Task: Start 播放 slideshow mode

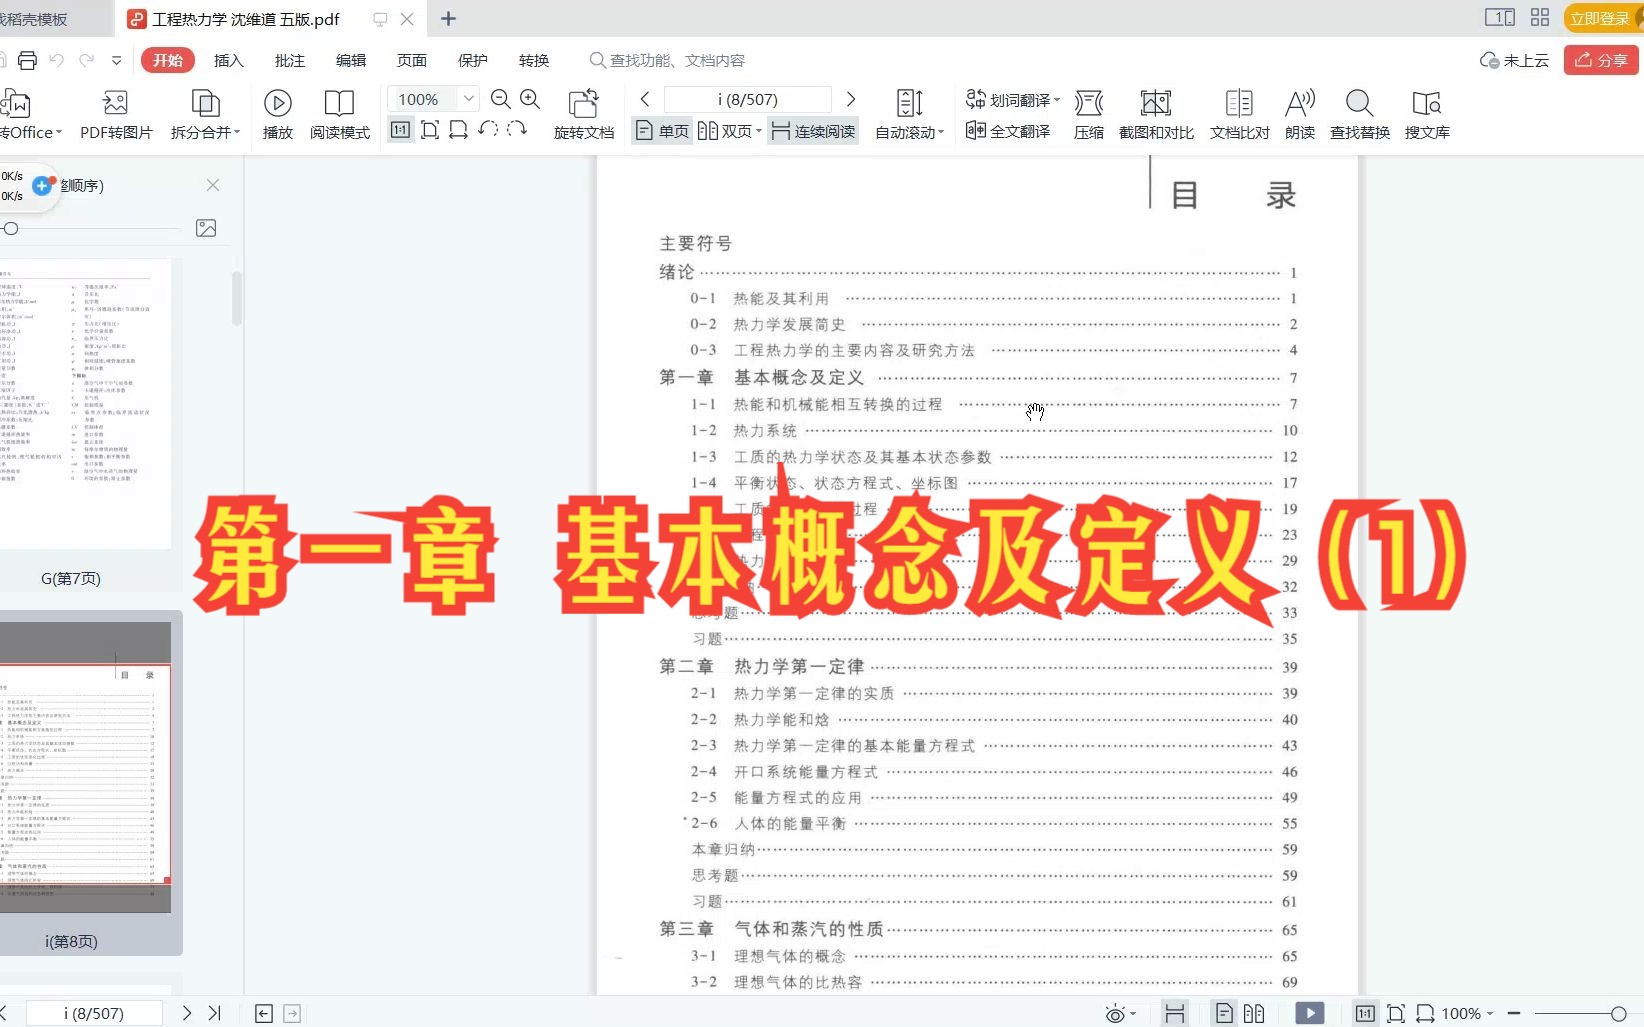Action: [x=277, y=115]
